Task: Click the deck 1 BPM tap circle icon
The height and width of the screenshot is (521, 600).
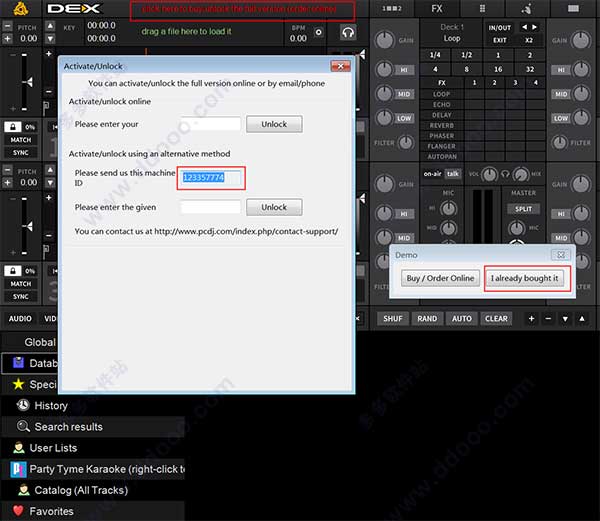Action: [x=318, y=33]
